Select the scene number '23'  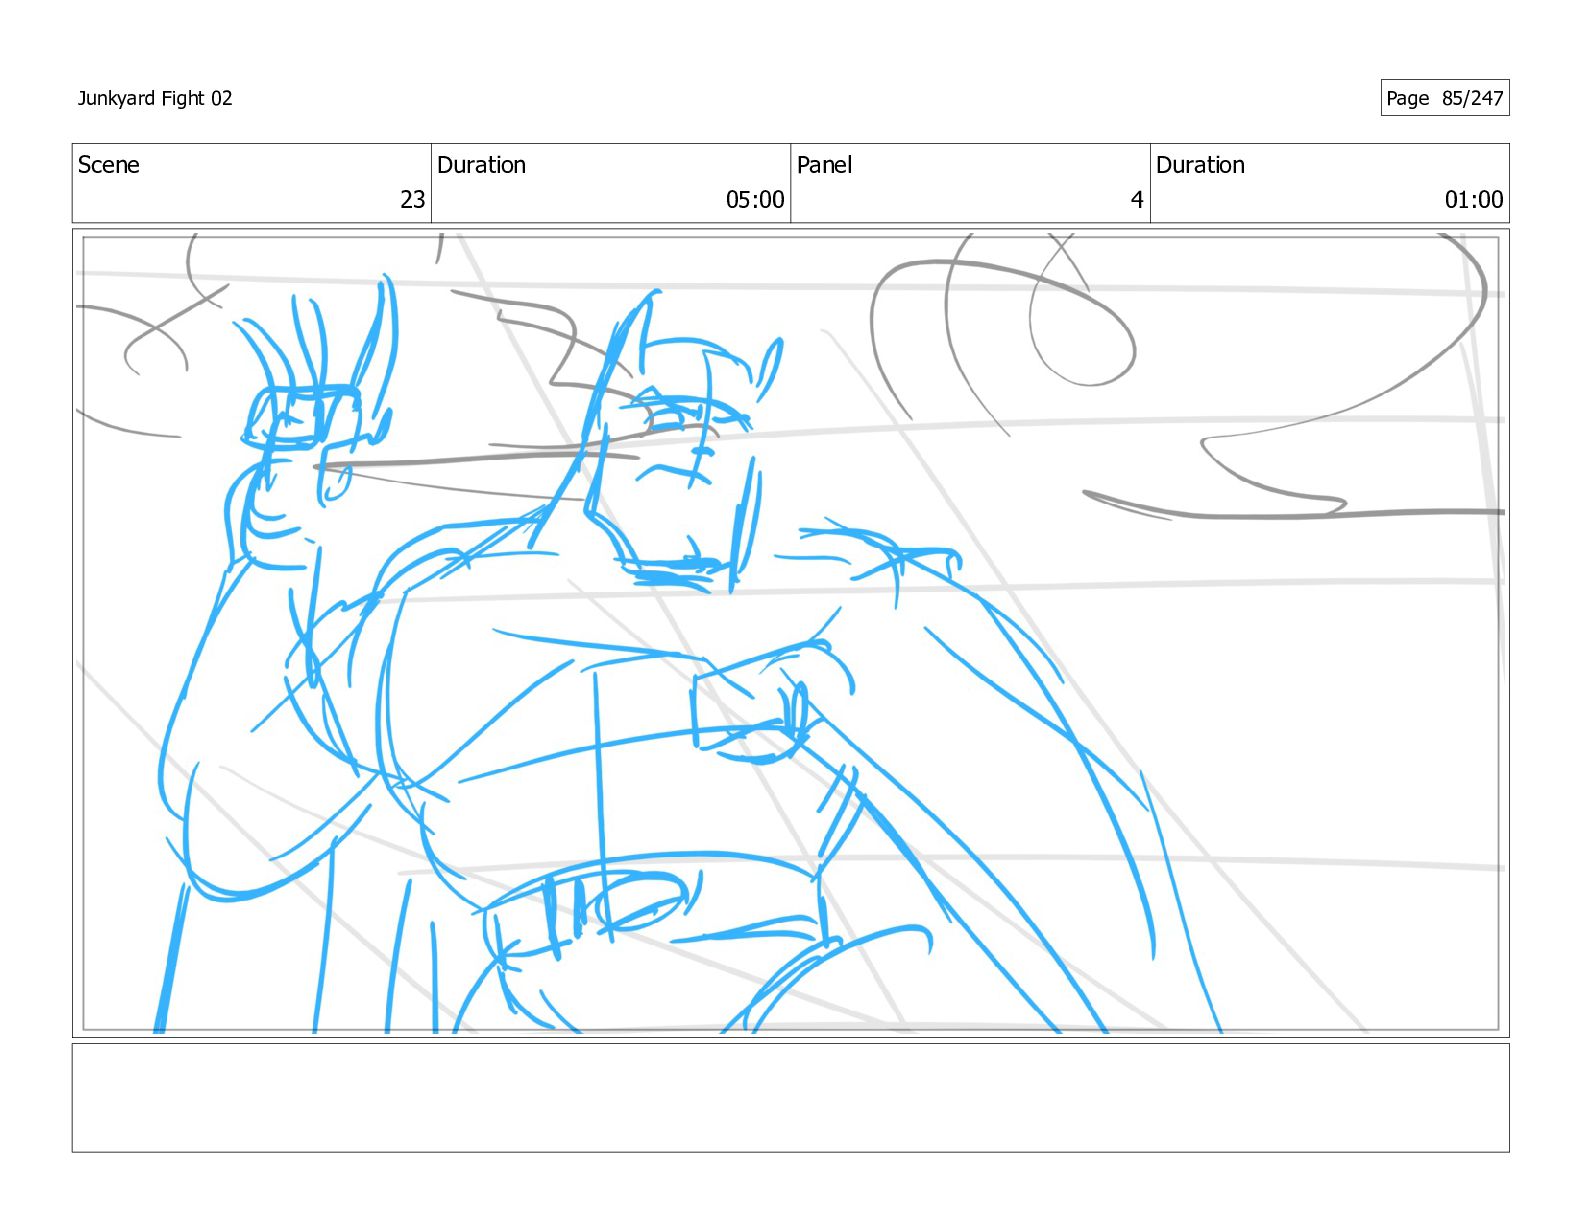coord(413,200)
